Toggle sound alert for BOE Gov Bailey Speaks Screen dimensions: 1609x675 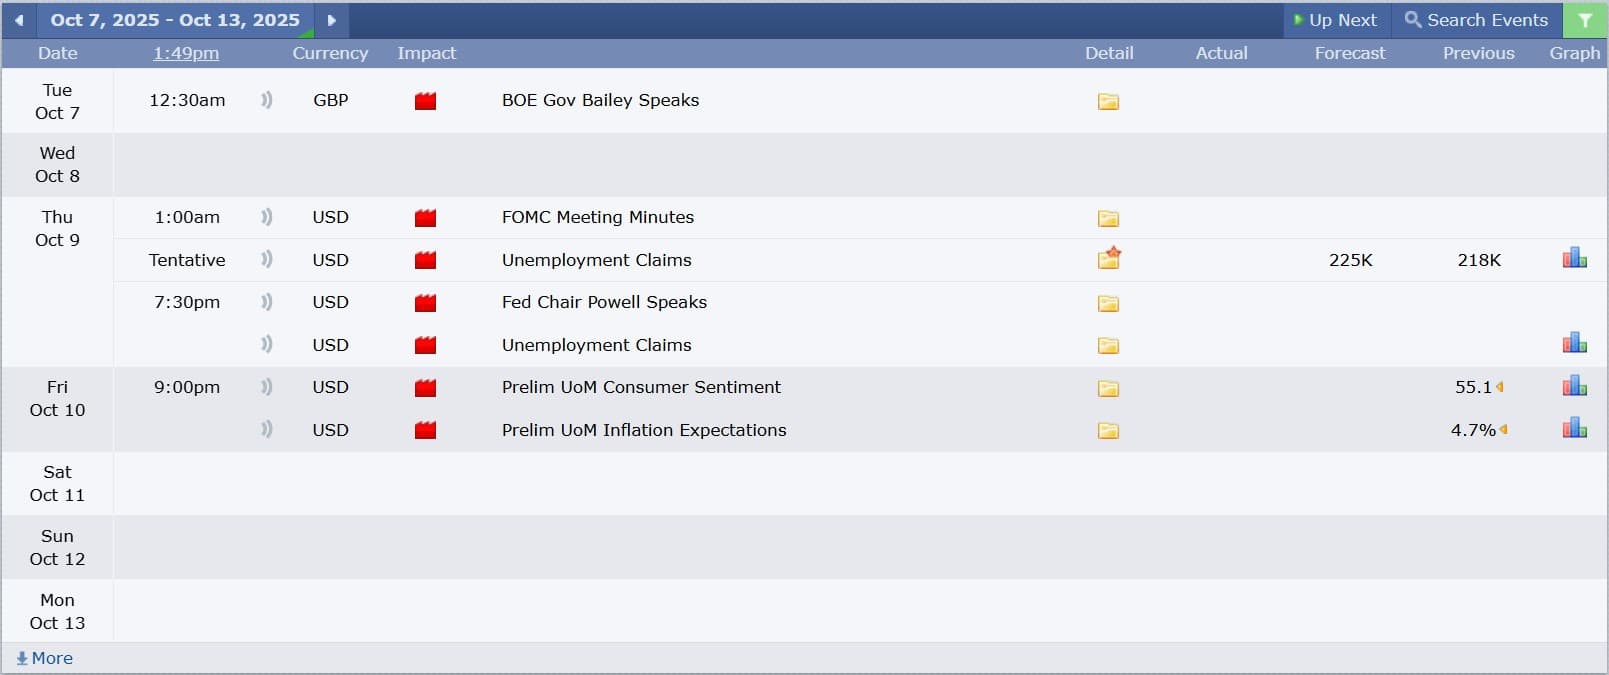pos(266,100)
